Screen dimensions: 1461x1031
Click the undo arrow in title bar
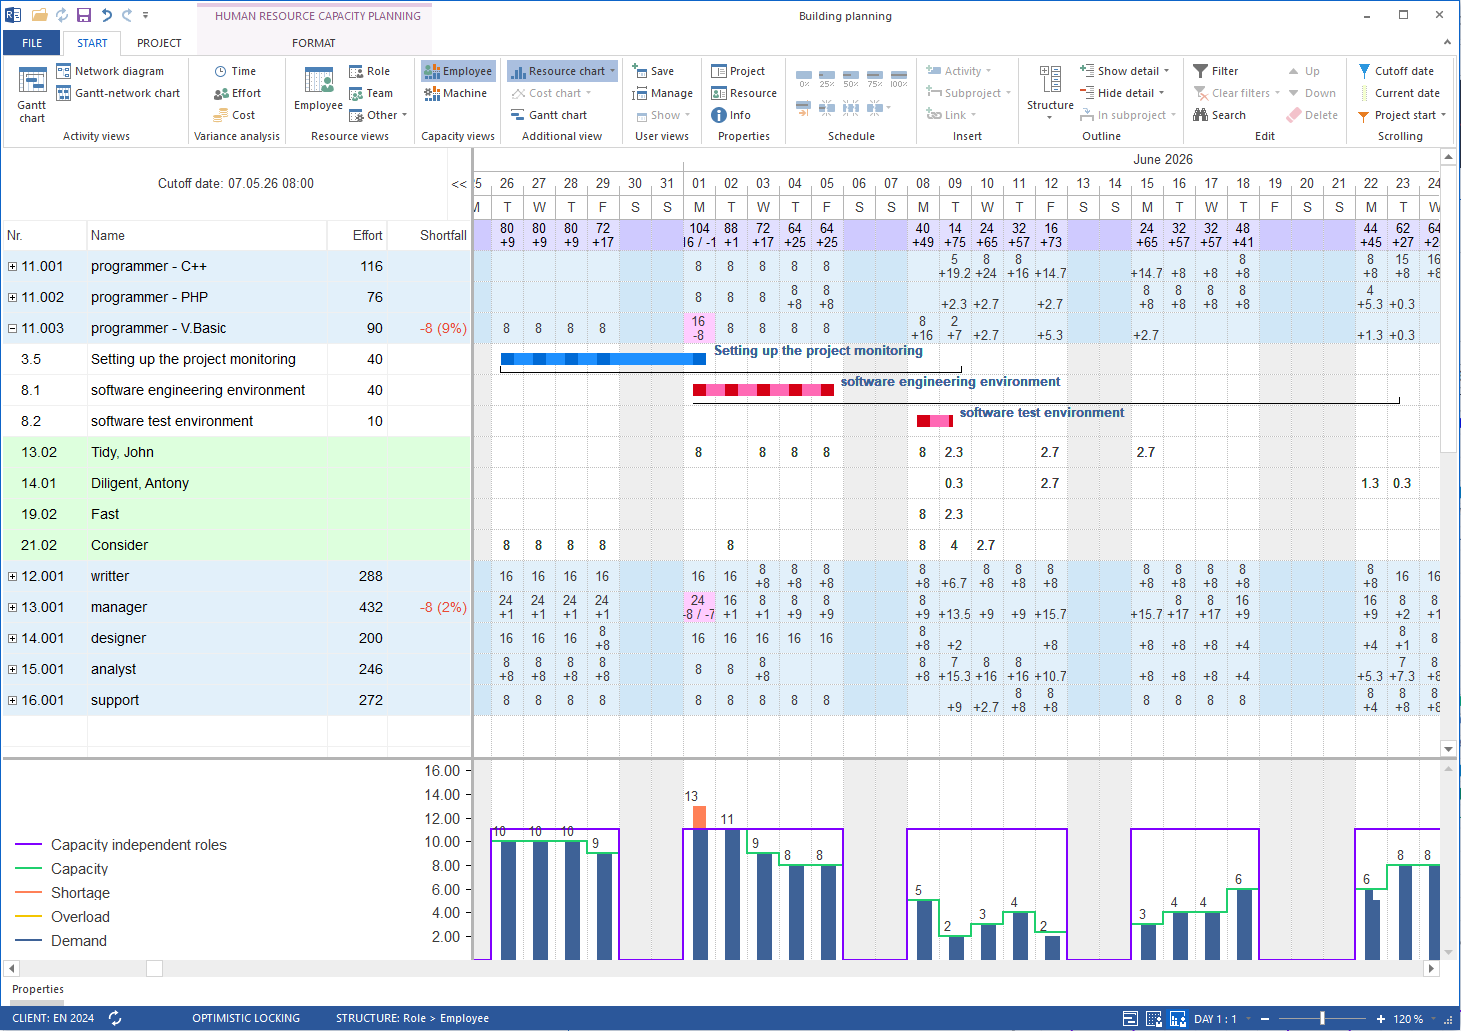tap(106, 15)
